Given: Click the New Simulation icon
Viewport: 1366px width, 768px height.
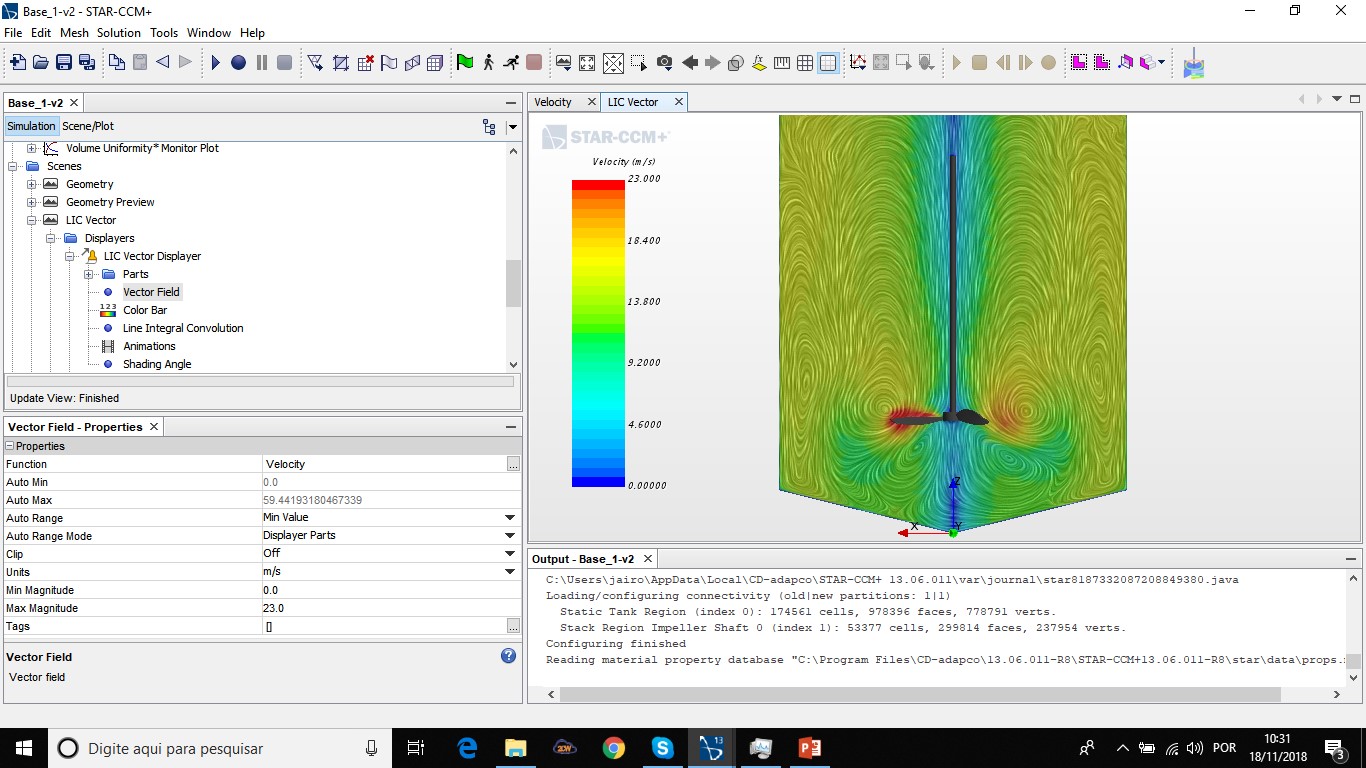Looking at the screenshot, I should [18, 63].
